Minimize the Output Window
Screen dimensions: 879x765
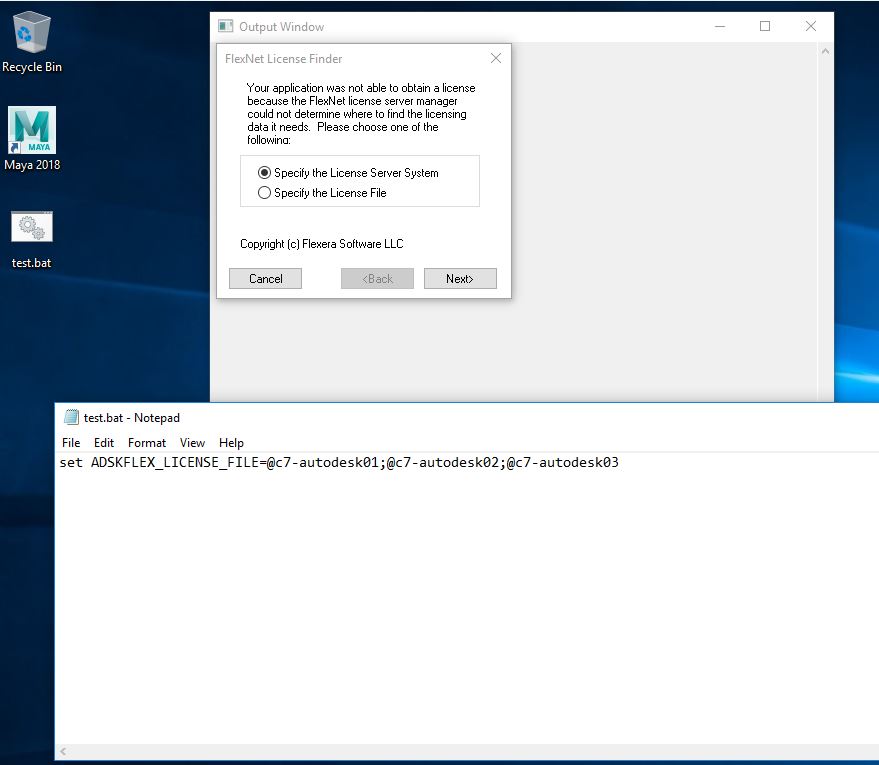pos(720,26)
